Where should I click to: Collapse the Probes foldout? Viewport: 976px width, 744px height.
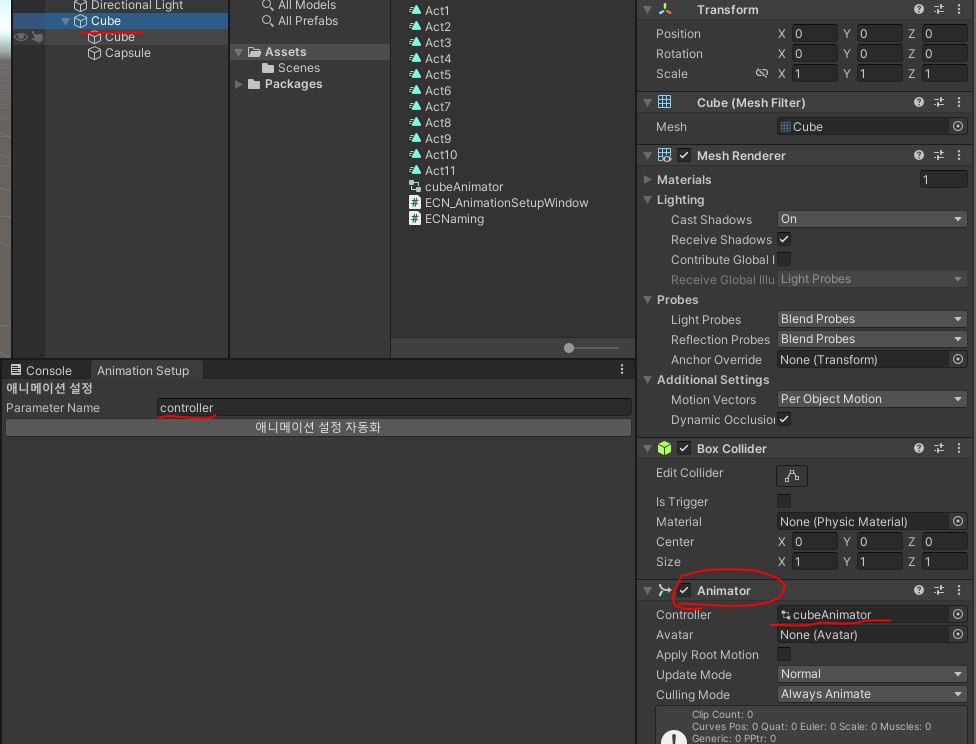647,299
